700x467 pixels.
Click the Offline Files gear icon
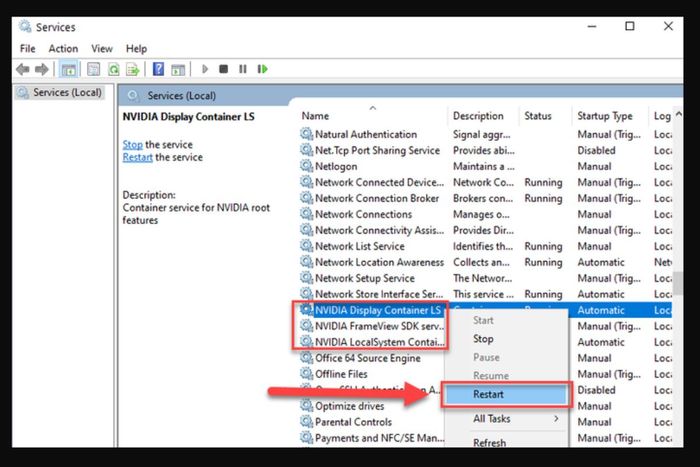coord(306,373)
